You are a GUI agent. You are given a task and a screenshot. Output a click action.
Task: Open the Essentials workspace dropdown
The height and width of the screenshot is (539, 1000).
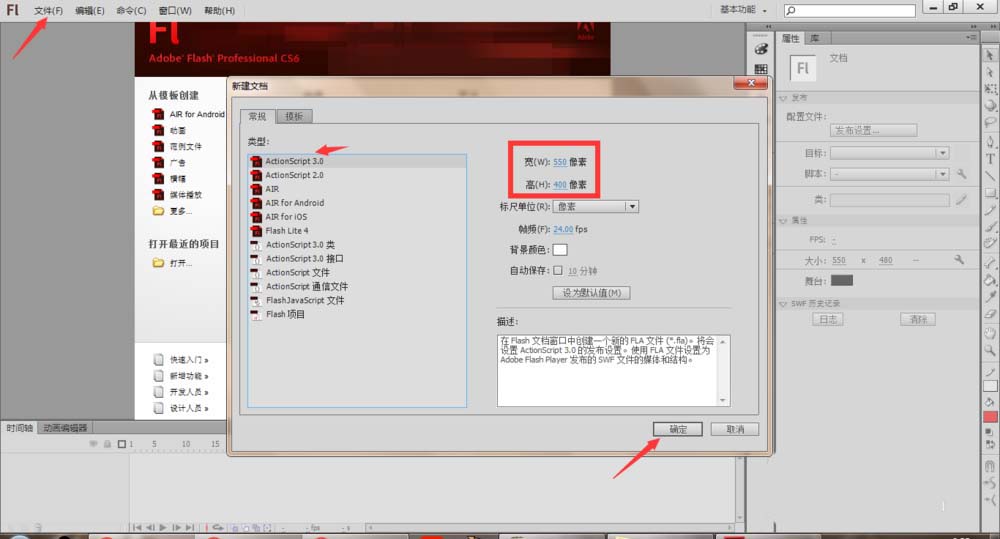744,10
